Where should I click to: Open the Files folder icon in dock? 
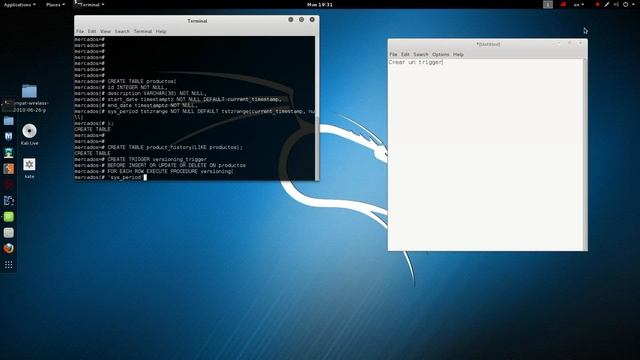click(x=9, y=121)
